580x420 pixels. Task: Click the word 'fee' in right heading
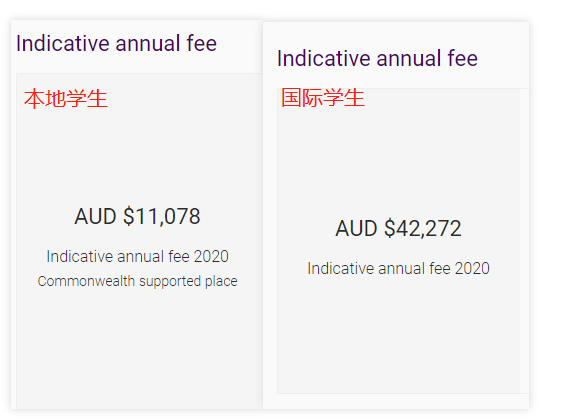pos(463,58)
